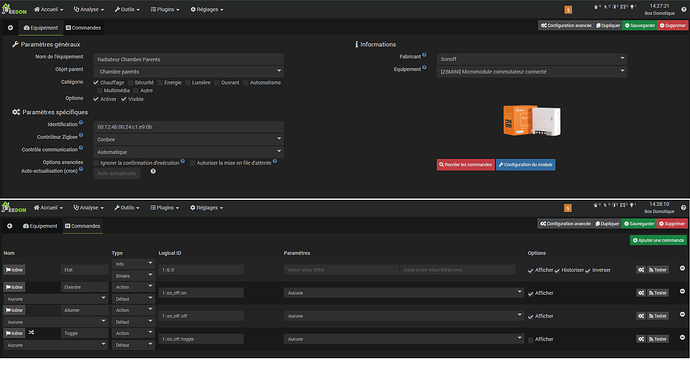690x368 pixels.
Task: Remove the Toggle command with its minus icon
Action: tap(682, 337)
